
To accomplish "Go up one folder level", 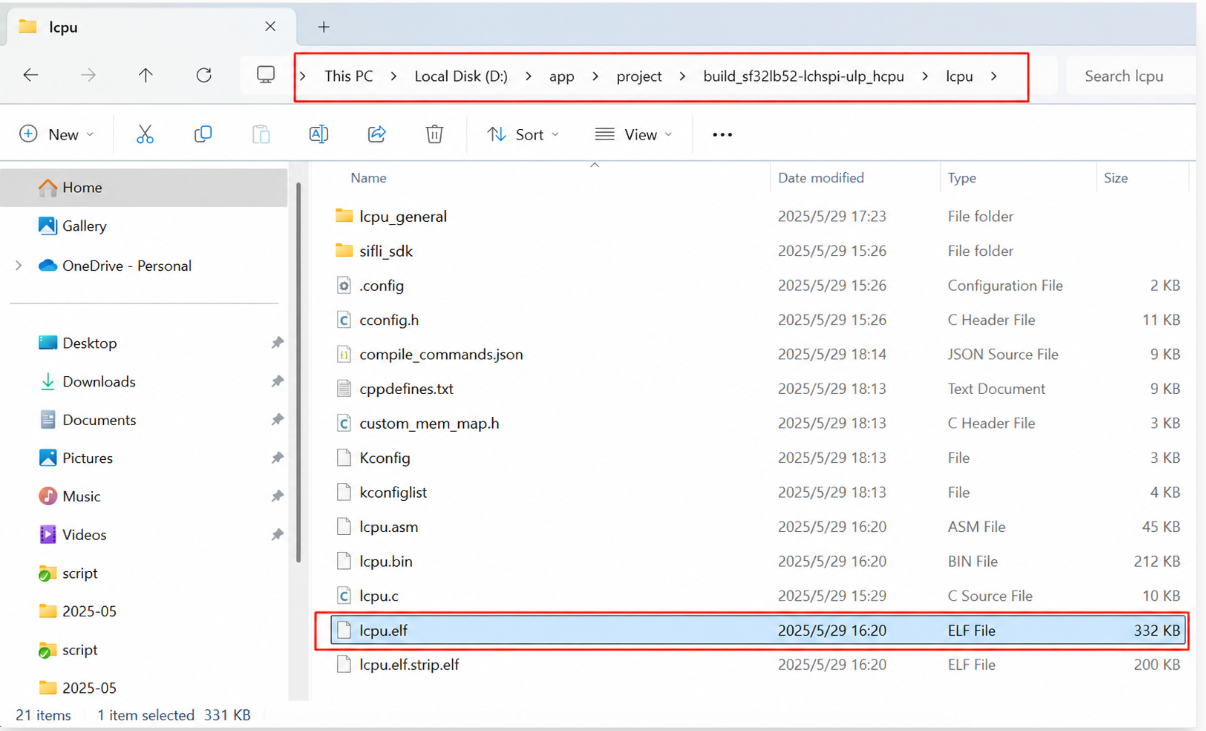I will (x=146, y=75).
